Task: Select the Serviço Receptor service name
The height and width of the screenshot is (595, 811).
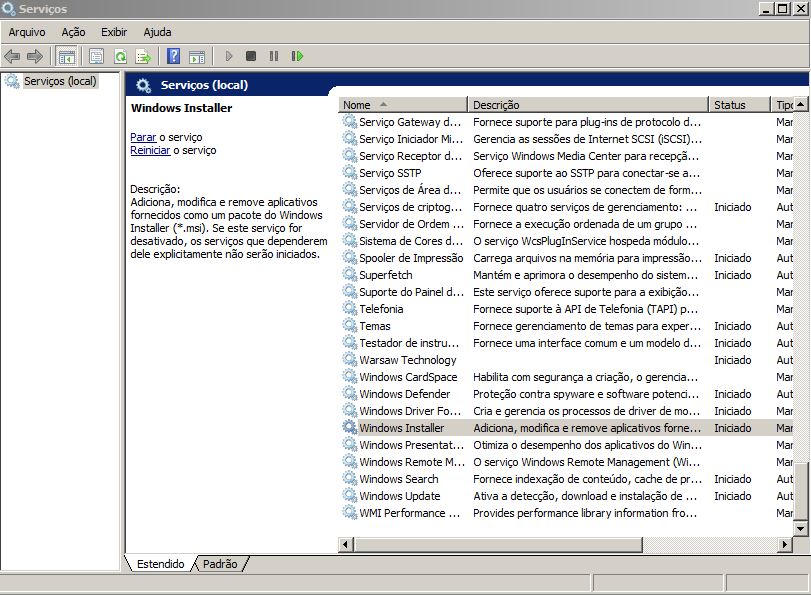Action: 410,156
